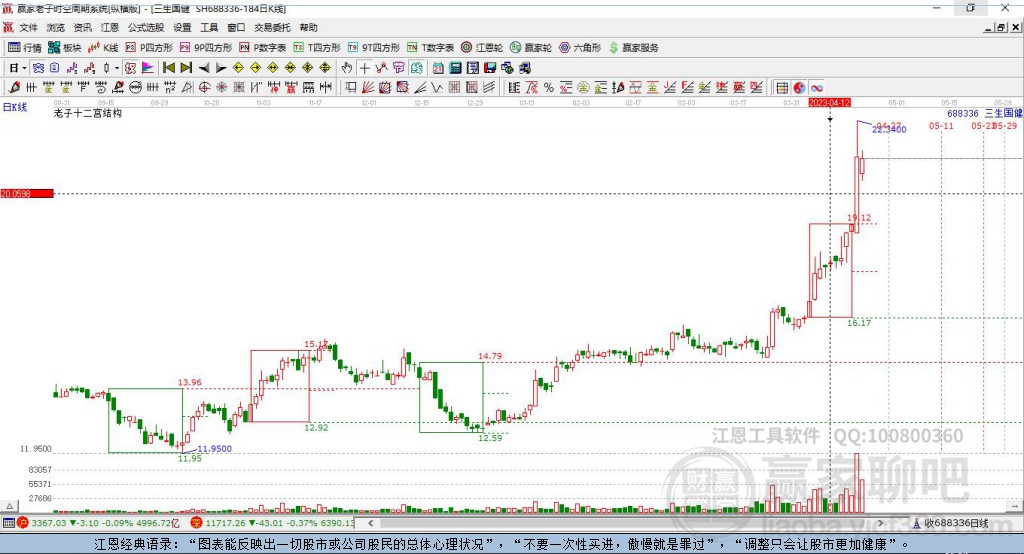Open the P数字表 number table
The width and height of the screenshot is (1024, 554).
263,48
